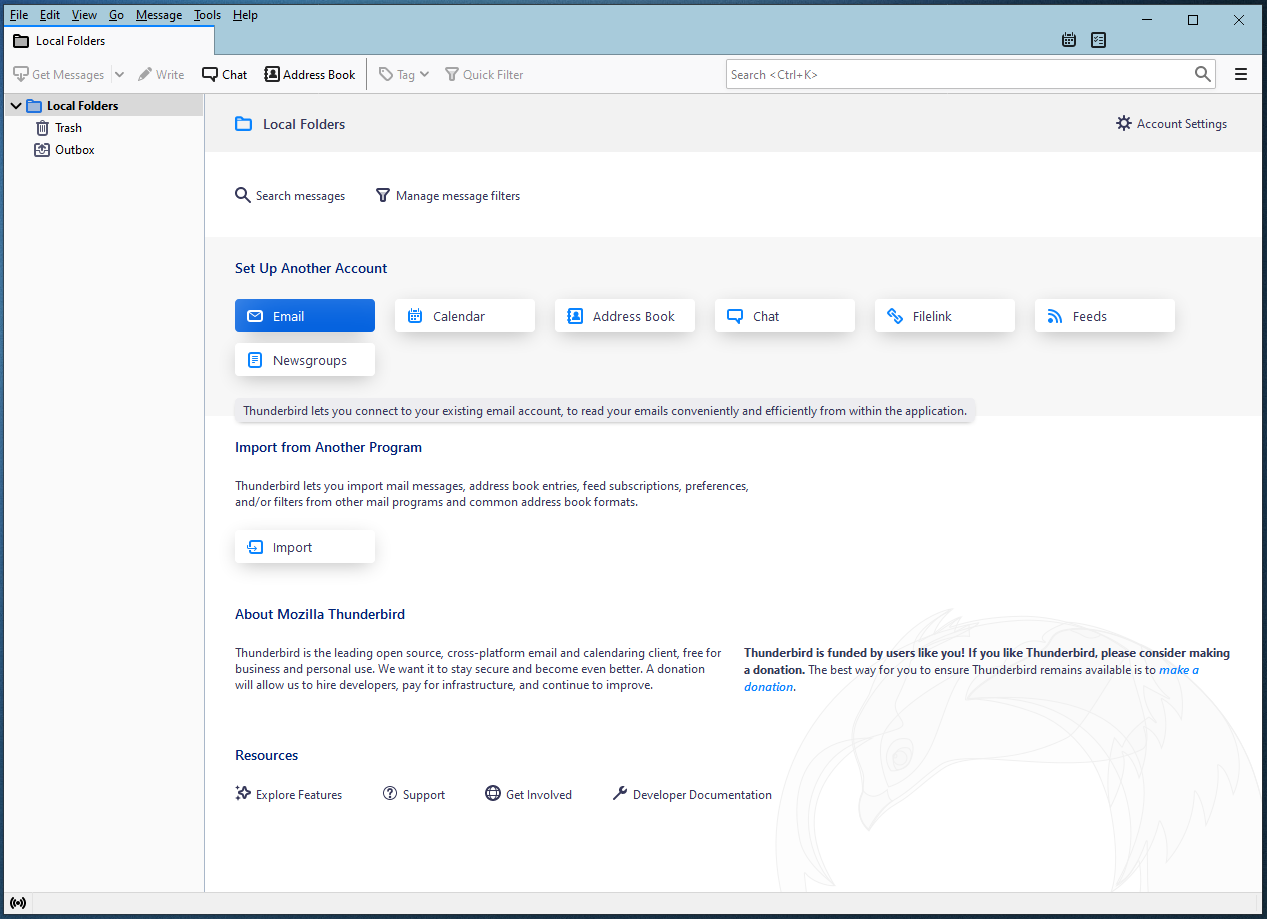The image size is (1267, 919).
Task: Click the online status icon in the status bar
Action: coord(18,903)
